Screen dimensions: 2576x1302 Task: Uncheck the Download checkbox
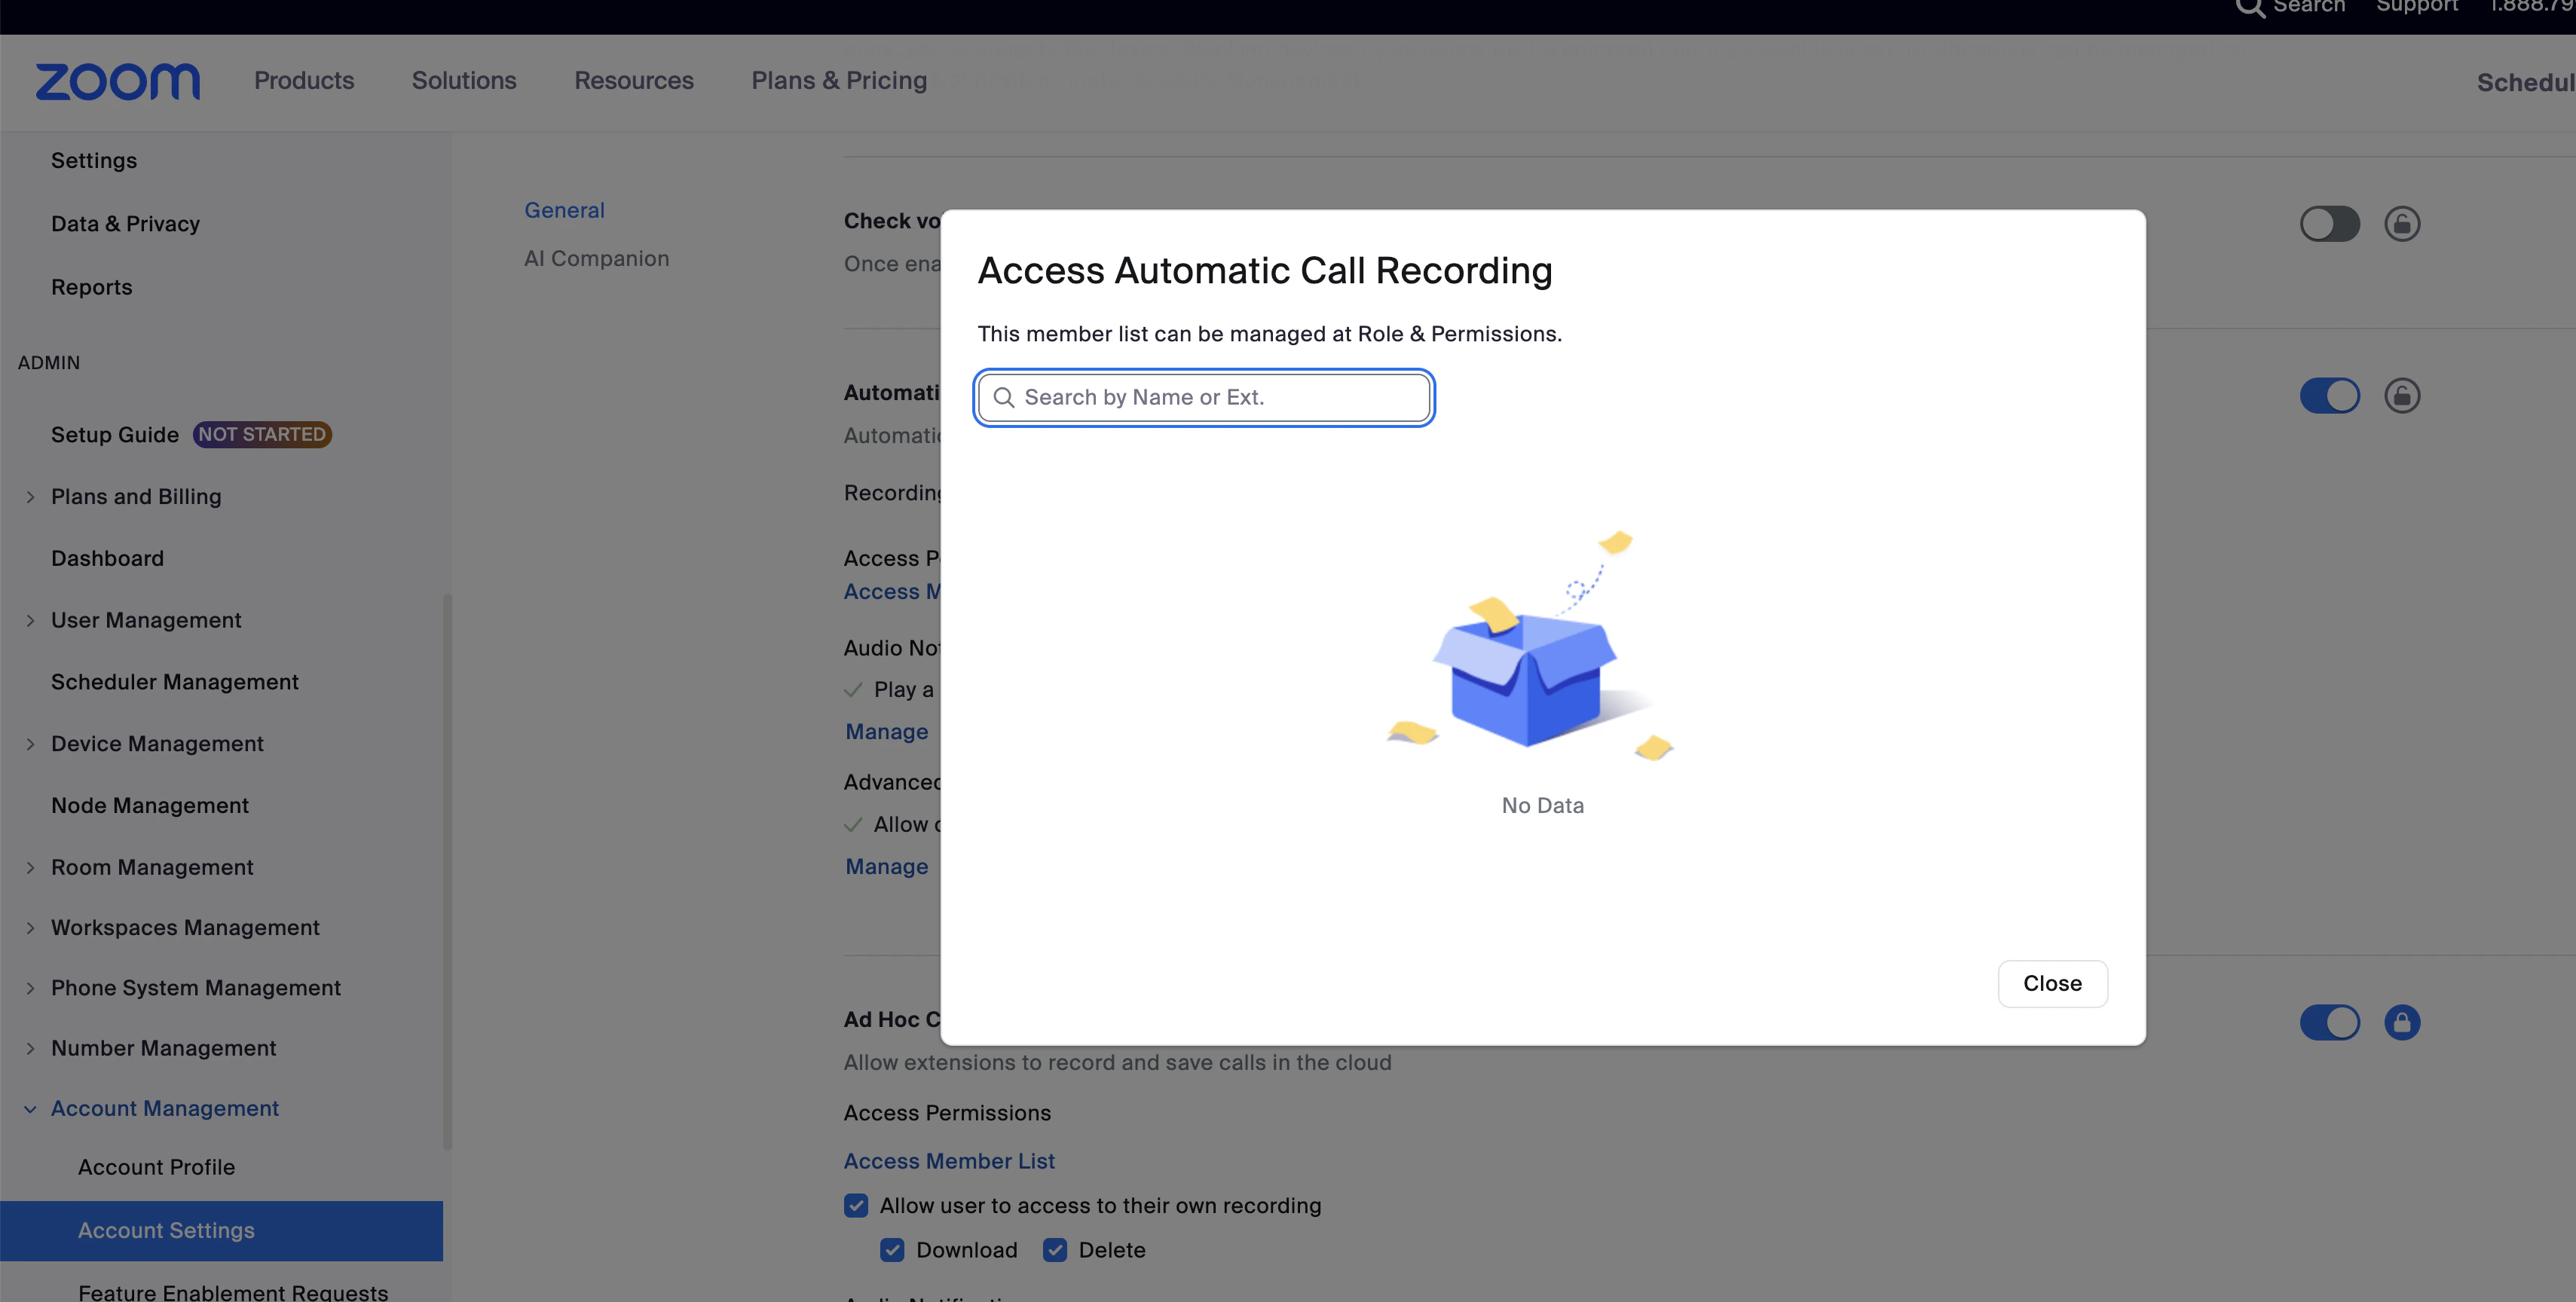892,1250
